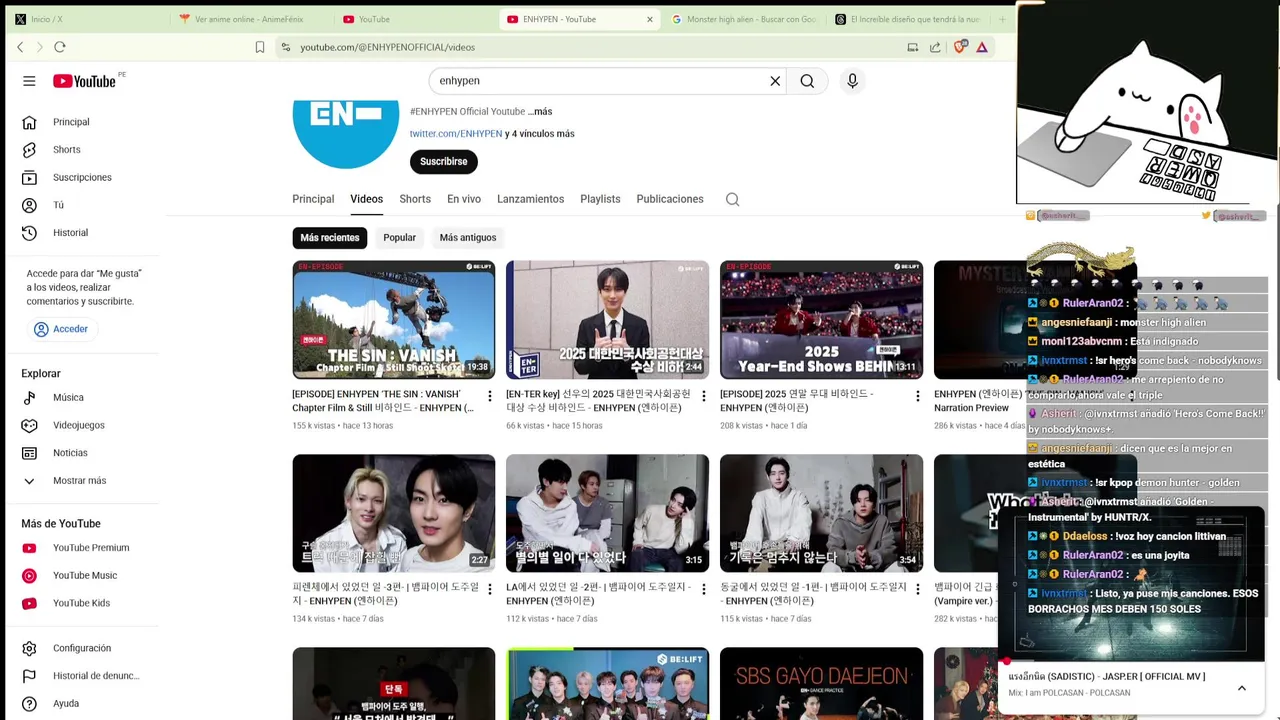The width and height of the screenshot is (1280, 720).
Task: Open THE SIN : VANISH video title
Action: tap(383, 401)
